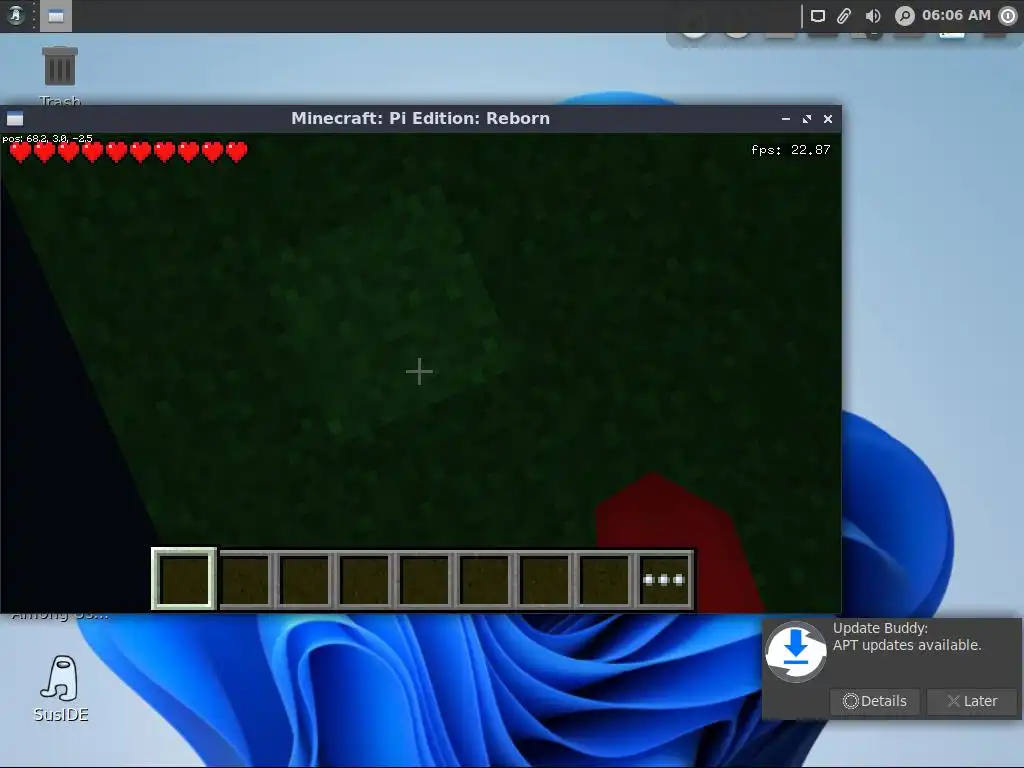This screenshot has width=1024, height=768.
Task: Select the first hotbar slot
Action: [184, 579]
